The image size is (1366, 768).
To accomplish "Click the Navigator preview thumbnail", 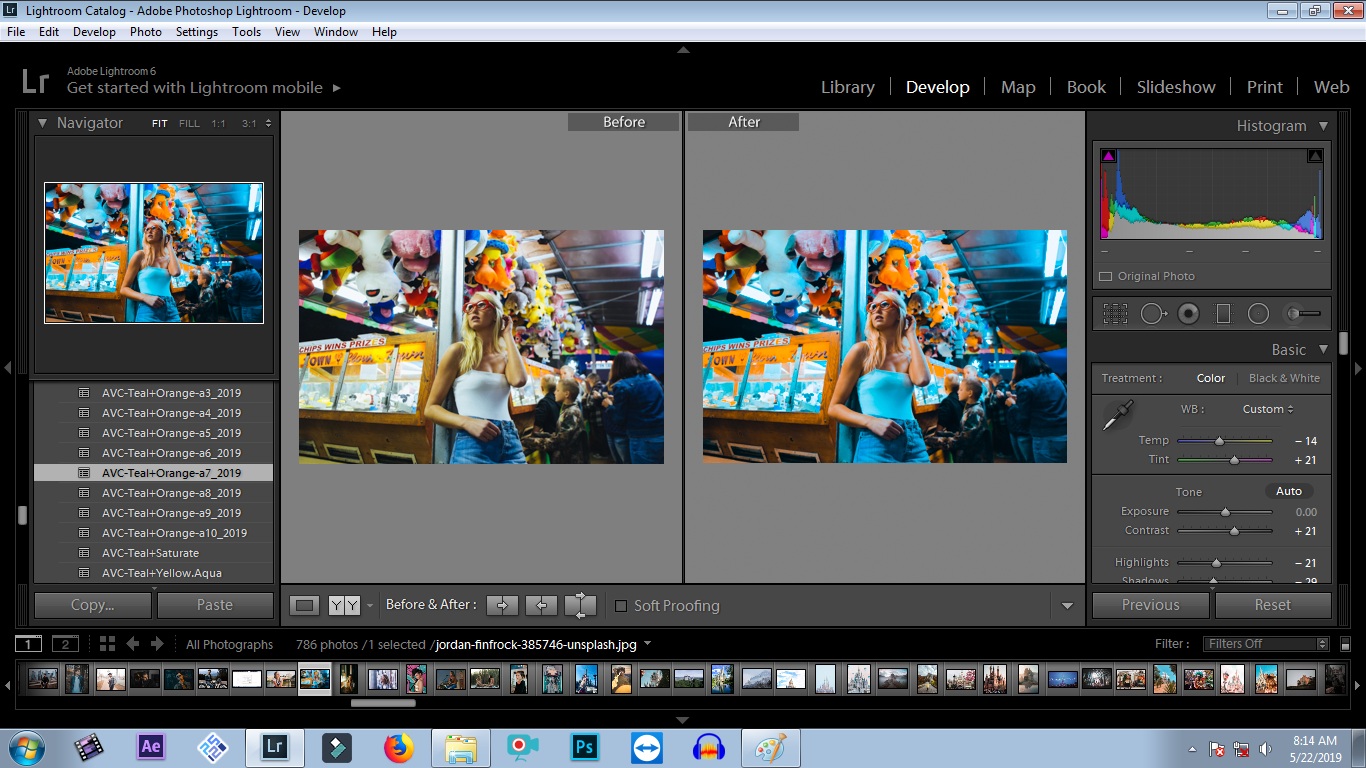I will tap(154, 253).
